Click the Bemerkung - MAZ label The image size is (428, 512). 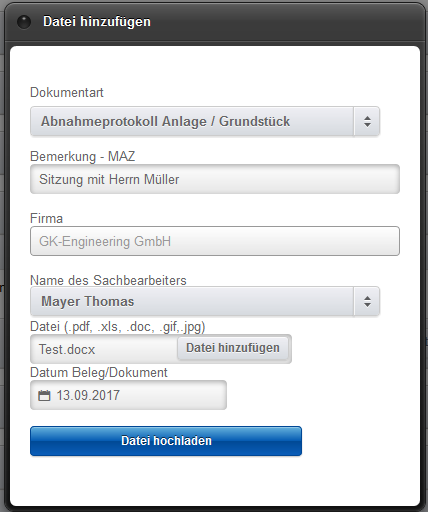(83, 156)
